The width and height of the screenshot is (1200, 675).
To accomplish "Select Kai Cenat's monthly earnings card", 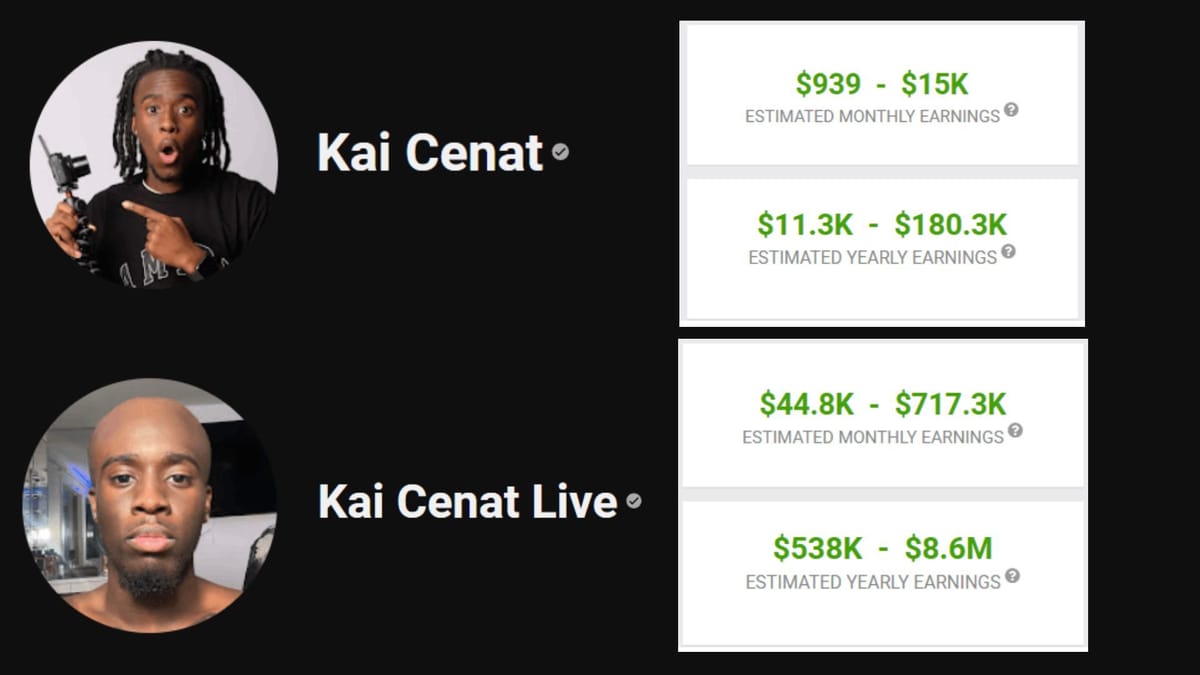I will (881, 93).
